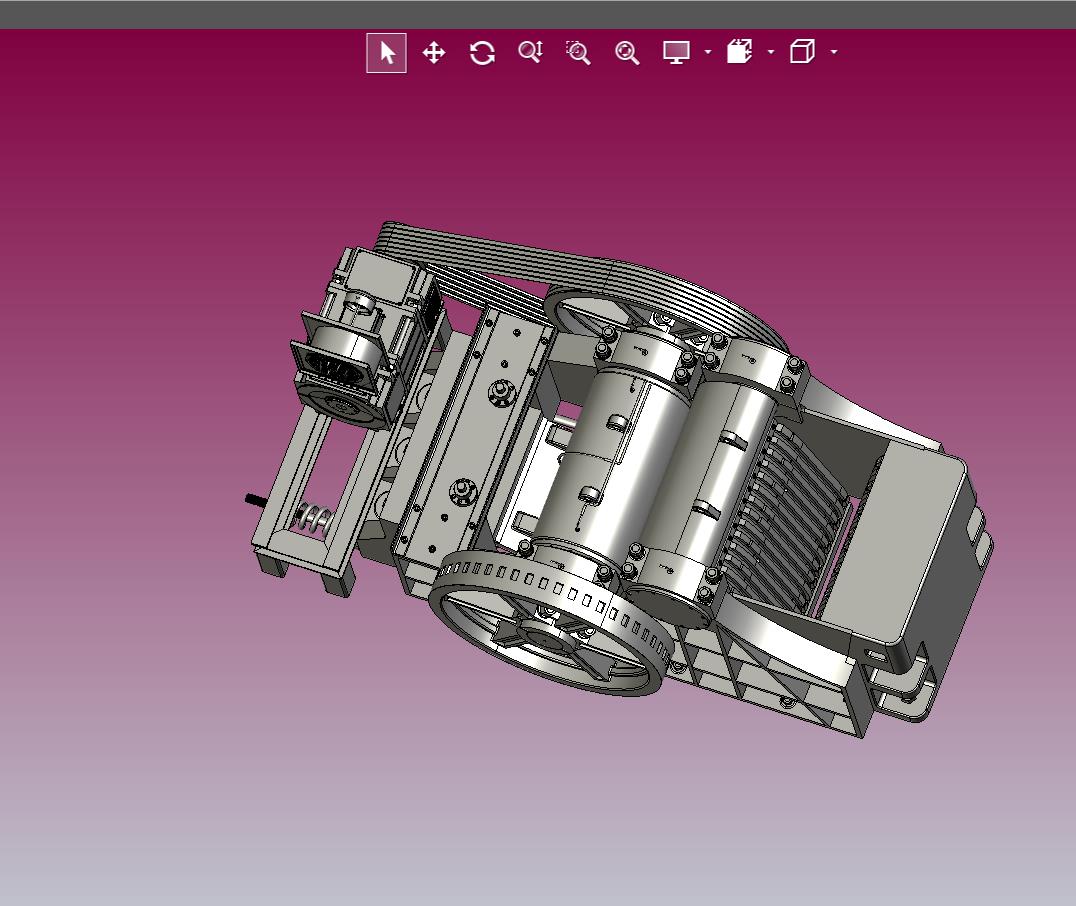Click the view orientation cube icon
Screen dimensions: 1076x906
pyautogui.click(x=802, y=51)
